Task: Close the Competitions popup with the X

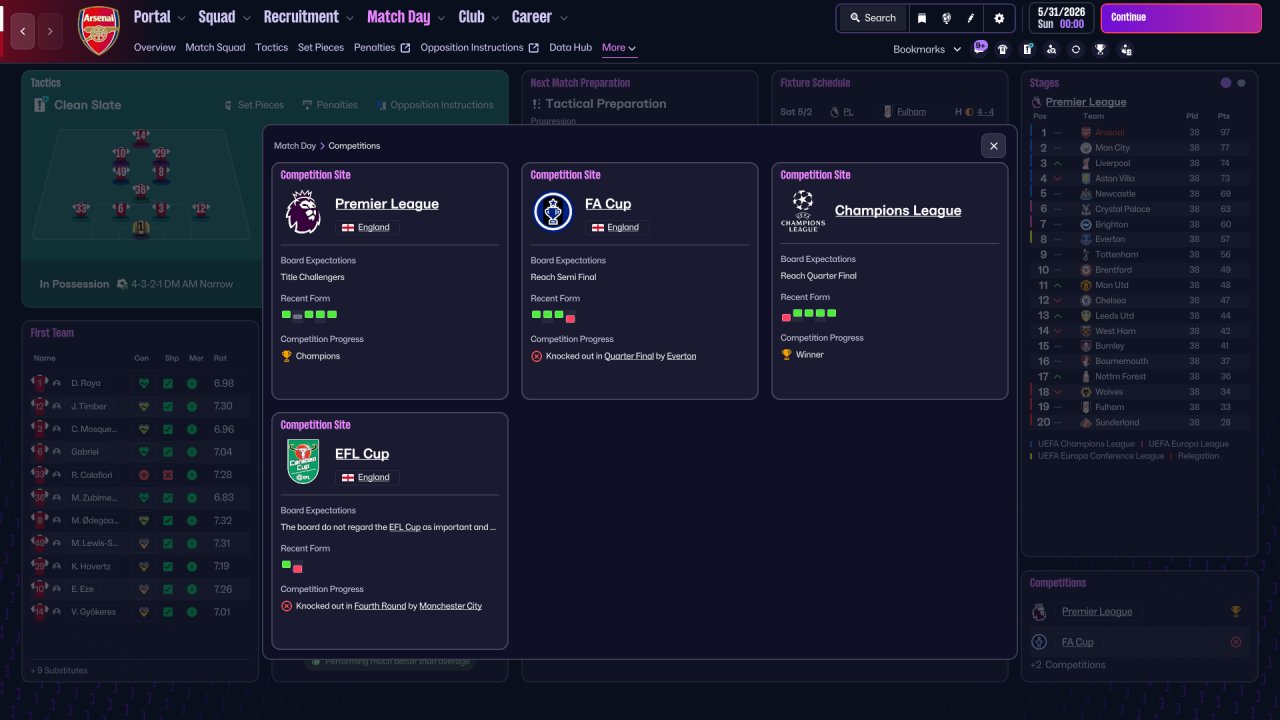Action: click(x=993, y=146)
